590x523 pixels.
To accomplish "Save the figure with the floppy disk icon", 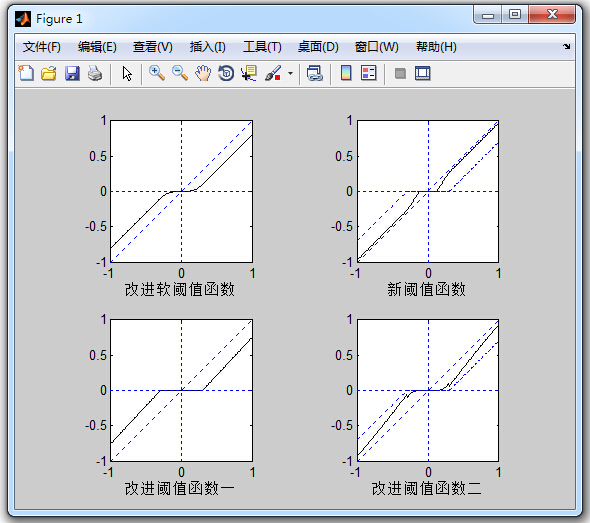I will [x=72, y=73].
